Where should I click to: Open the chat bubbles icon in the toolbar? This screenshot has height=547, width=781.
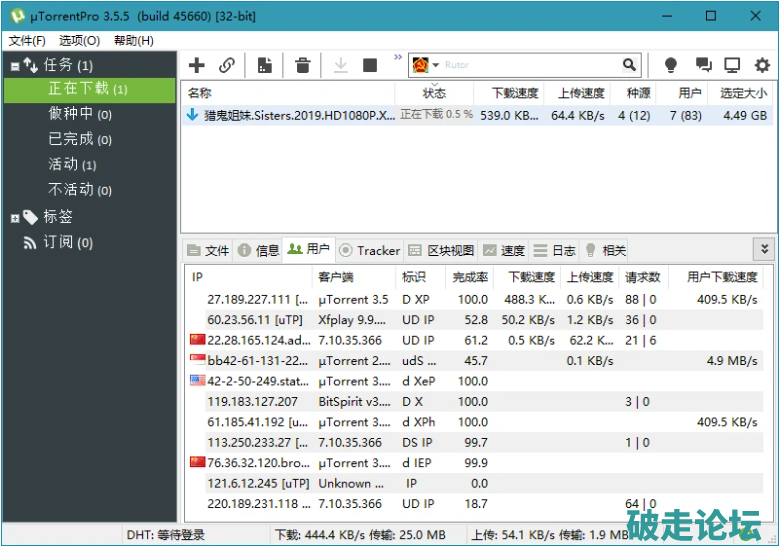pos(703,65)
